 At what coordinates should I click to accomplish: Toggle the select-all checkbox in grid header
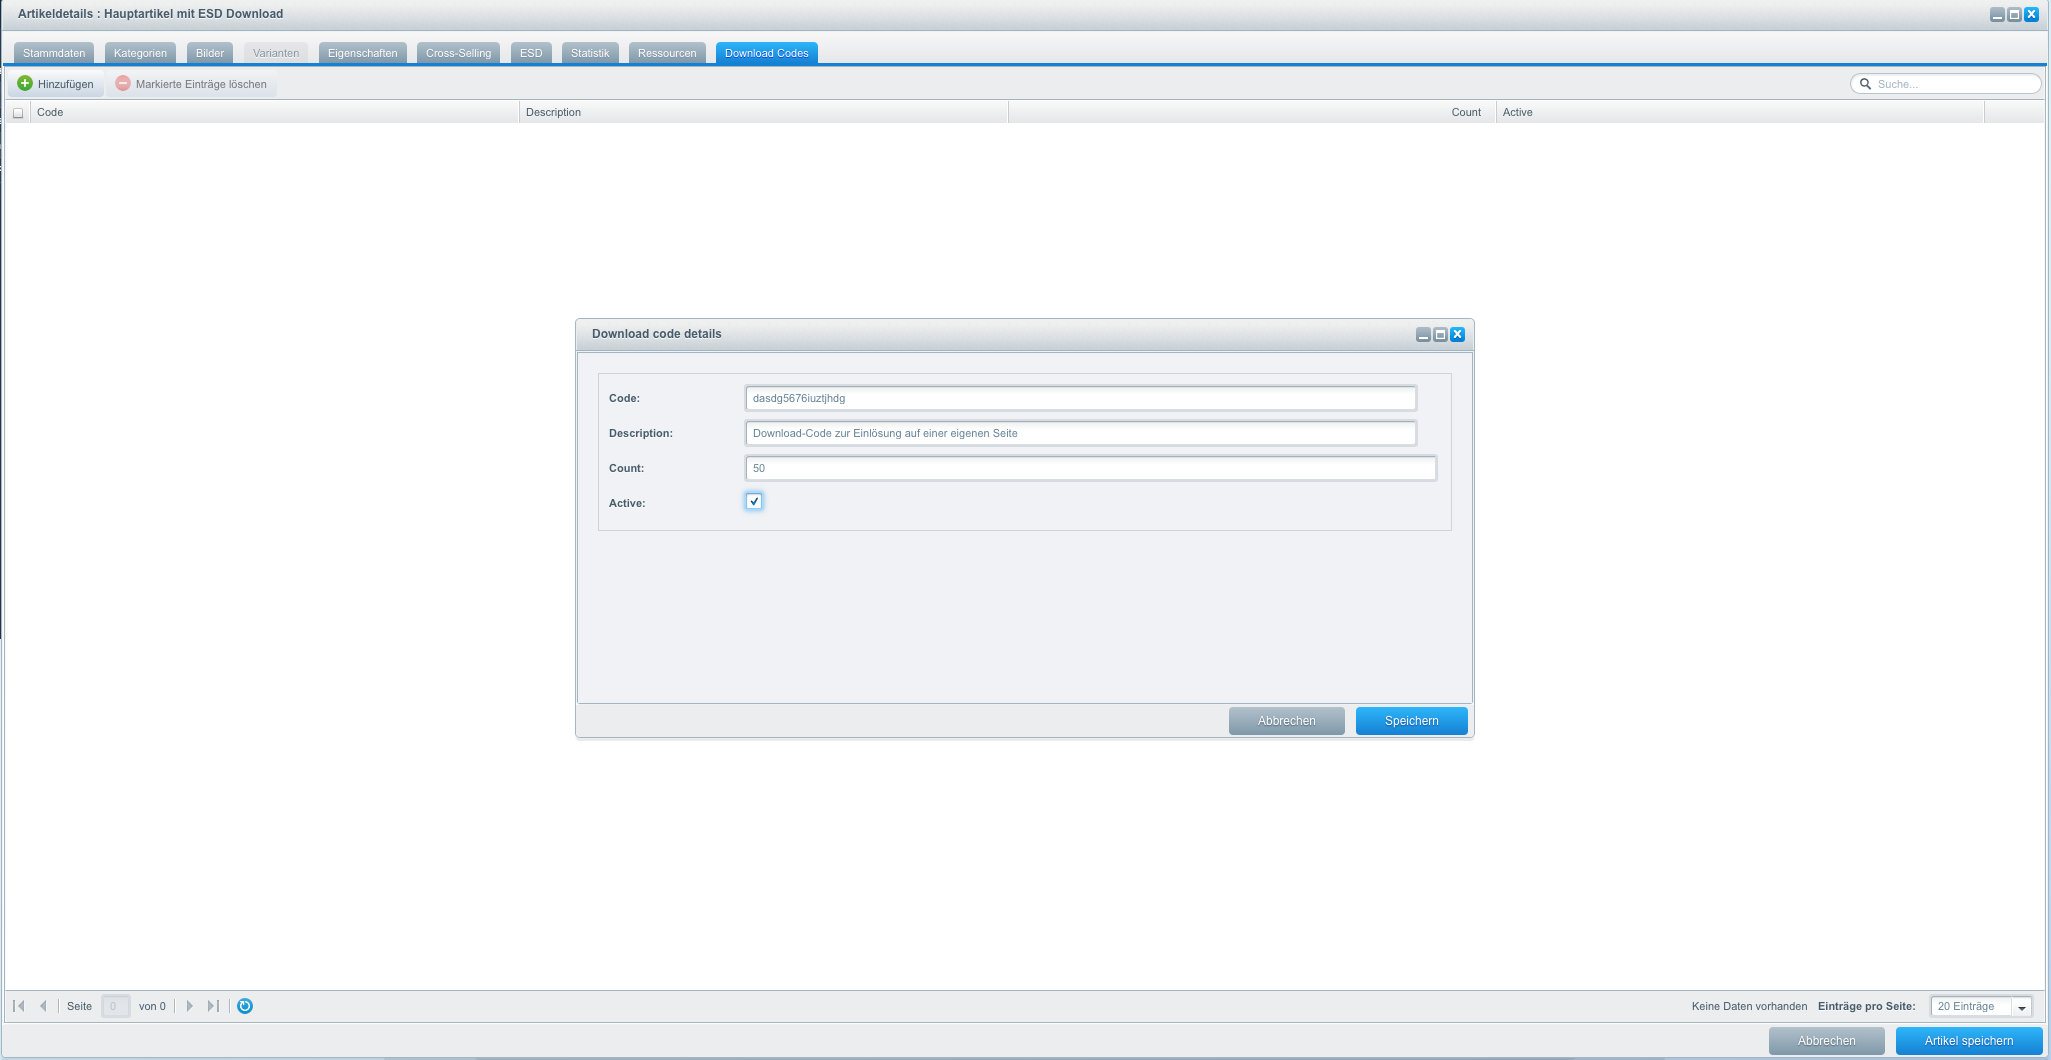pos(18,113)
